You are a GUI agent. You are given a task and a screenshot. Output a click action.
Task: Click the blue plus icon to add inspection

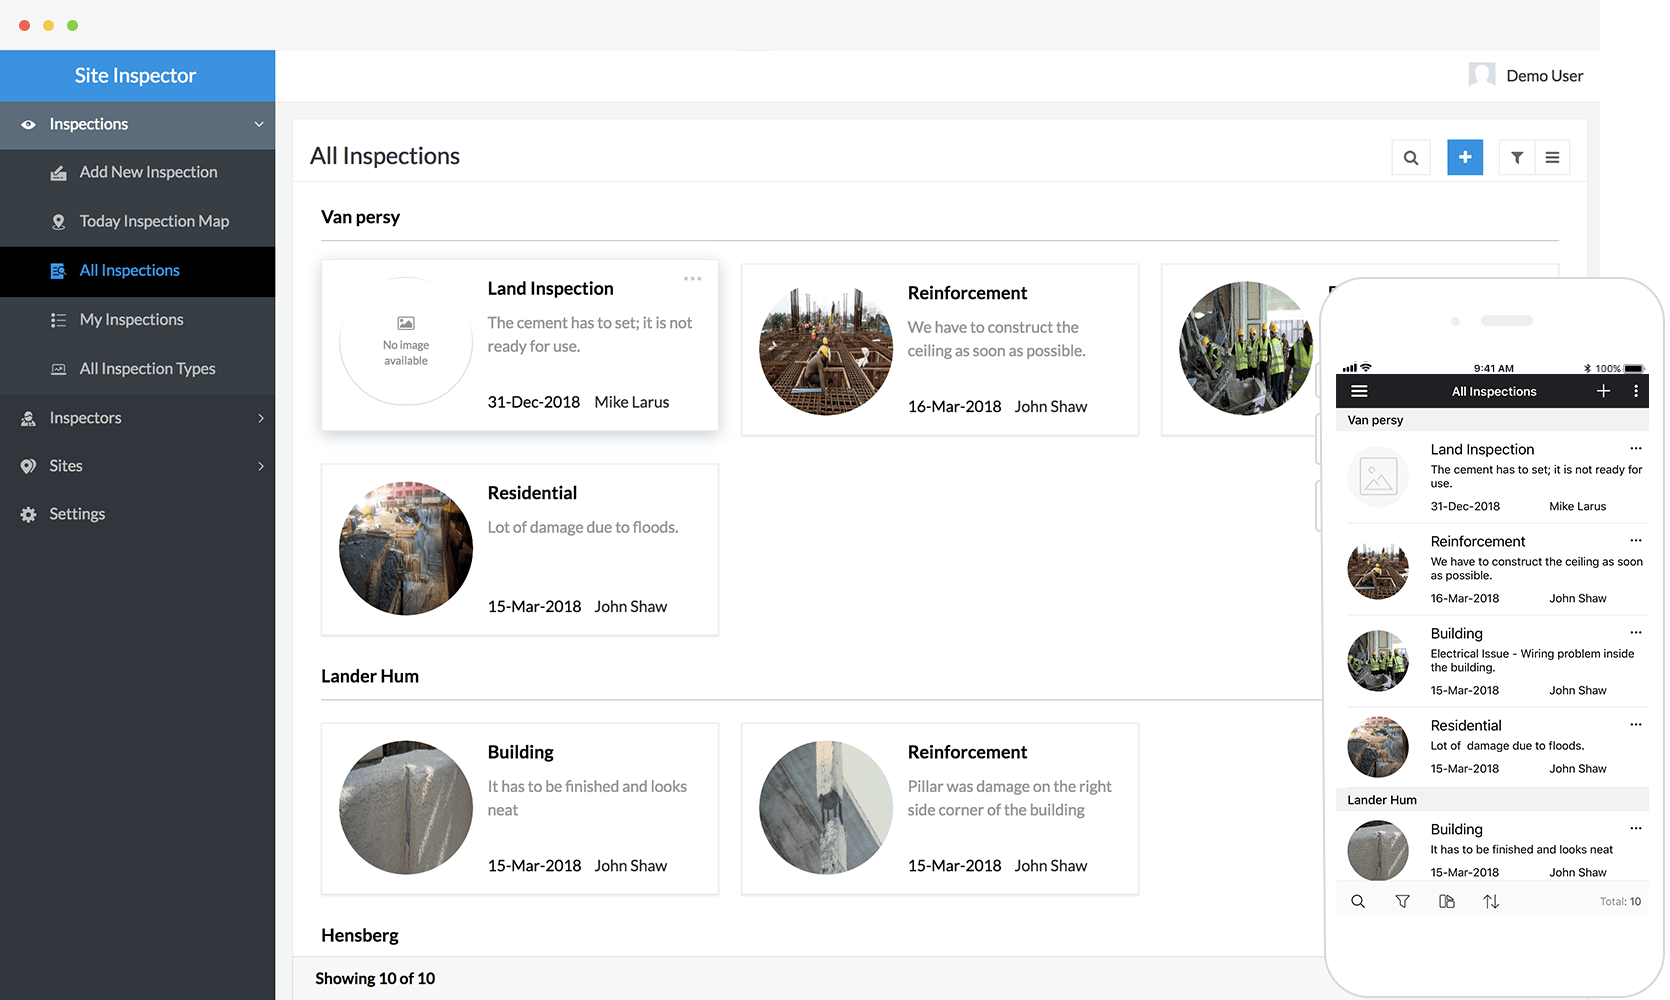pyautogui.click(x=1465, y=157)
